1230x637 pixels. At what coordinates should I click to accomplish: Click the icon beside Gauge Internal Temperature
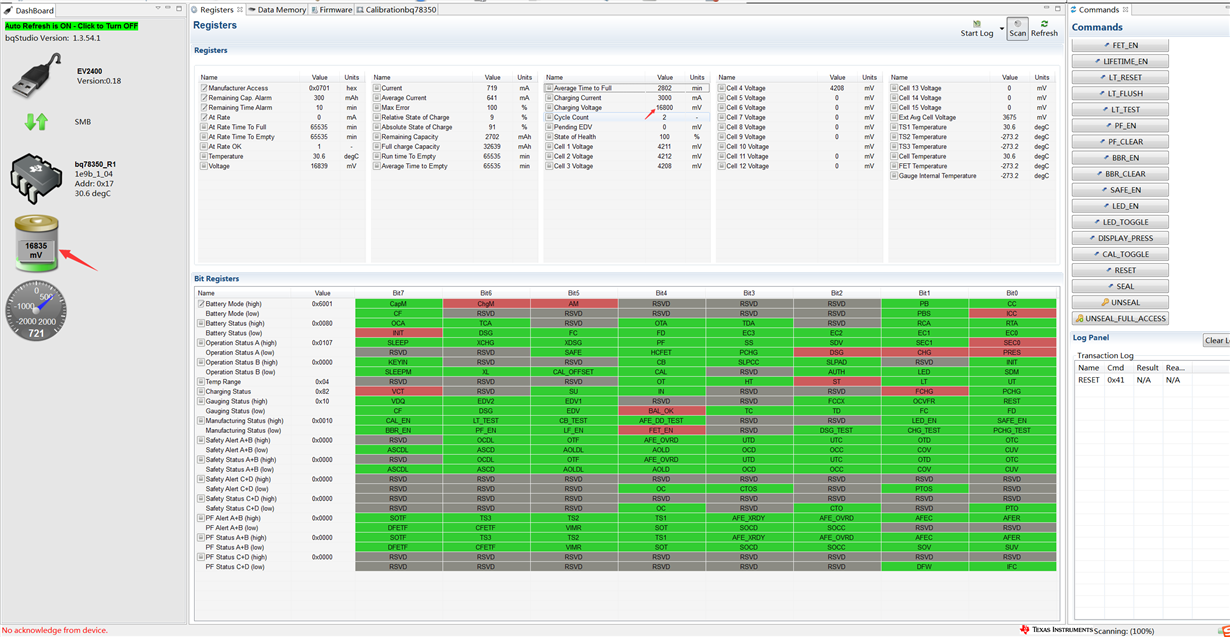pyautogui.click(x=894, y=176)
